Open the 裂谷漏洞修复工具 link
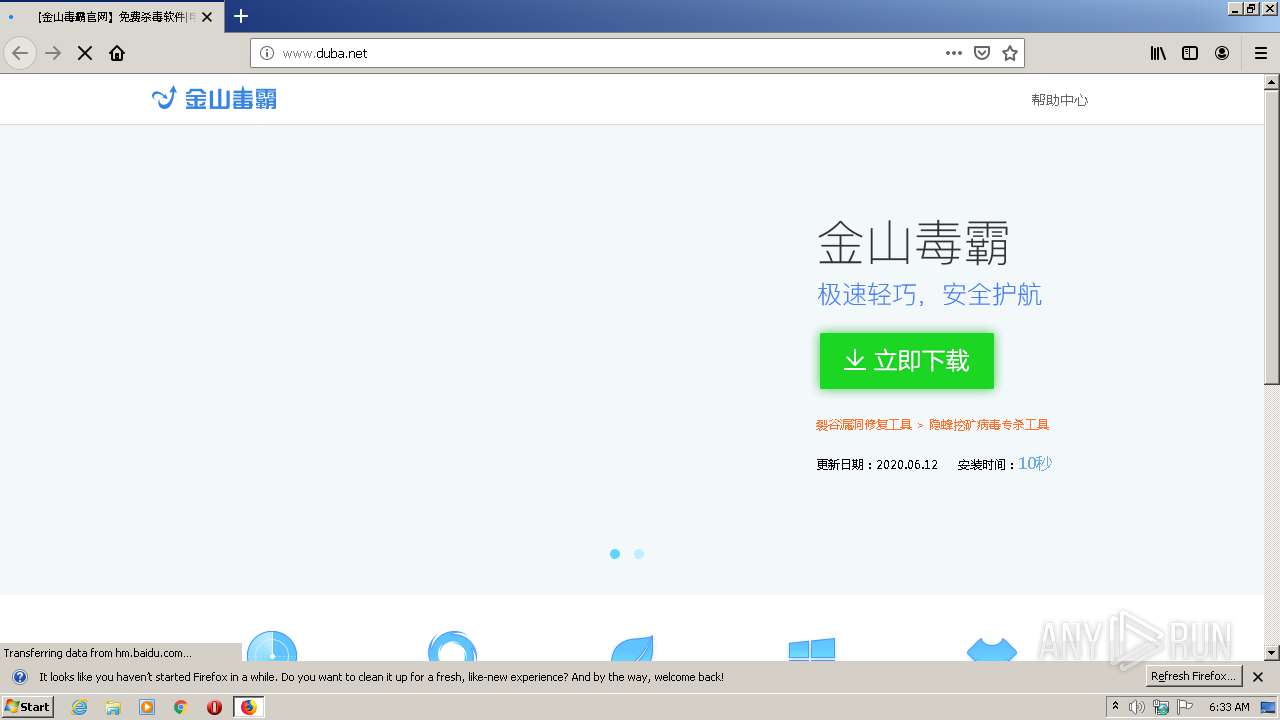The height and width of the screenshot is (720, 1280). (864, 425)
